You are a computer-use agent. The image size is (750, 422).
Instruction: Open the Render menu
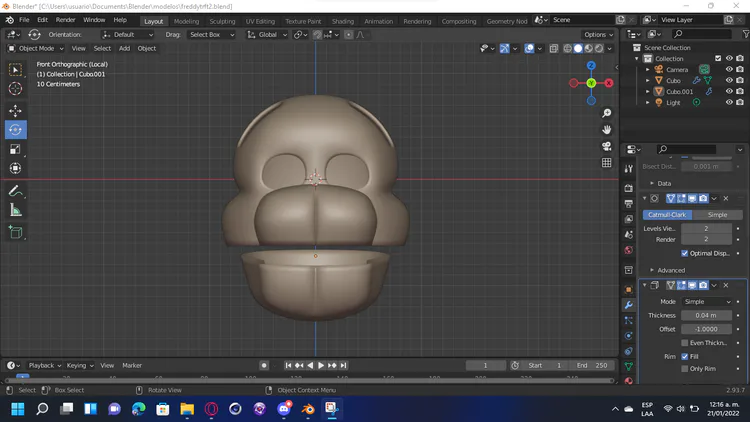pos(66,20)
